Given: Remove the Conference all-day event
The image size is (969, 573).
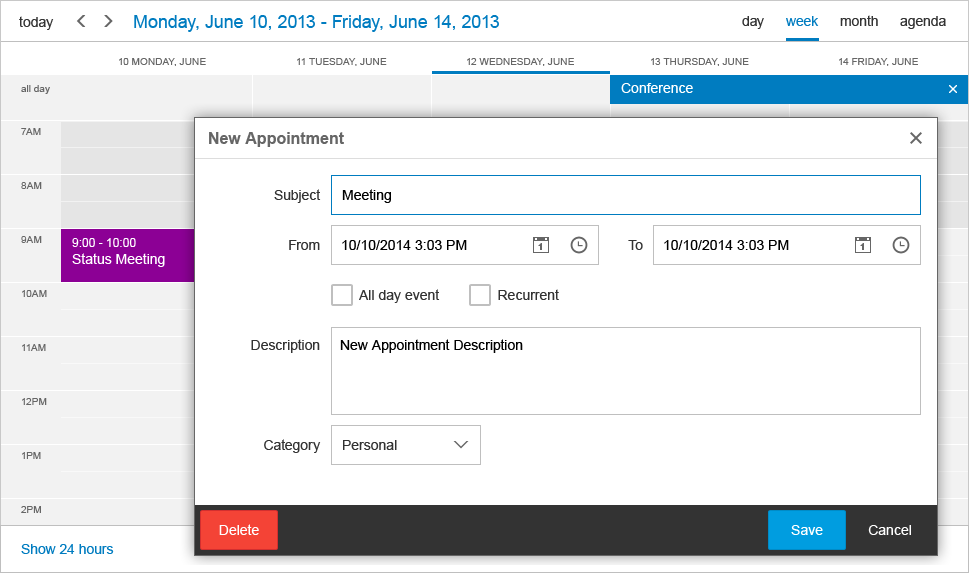Looking at the screenshot, I should (952, 89).
